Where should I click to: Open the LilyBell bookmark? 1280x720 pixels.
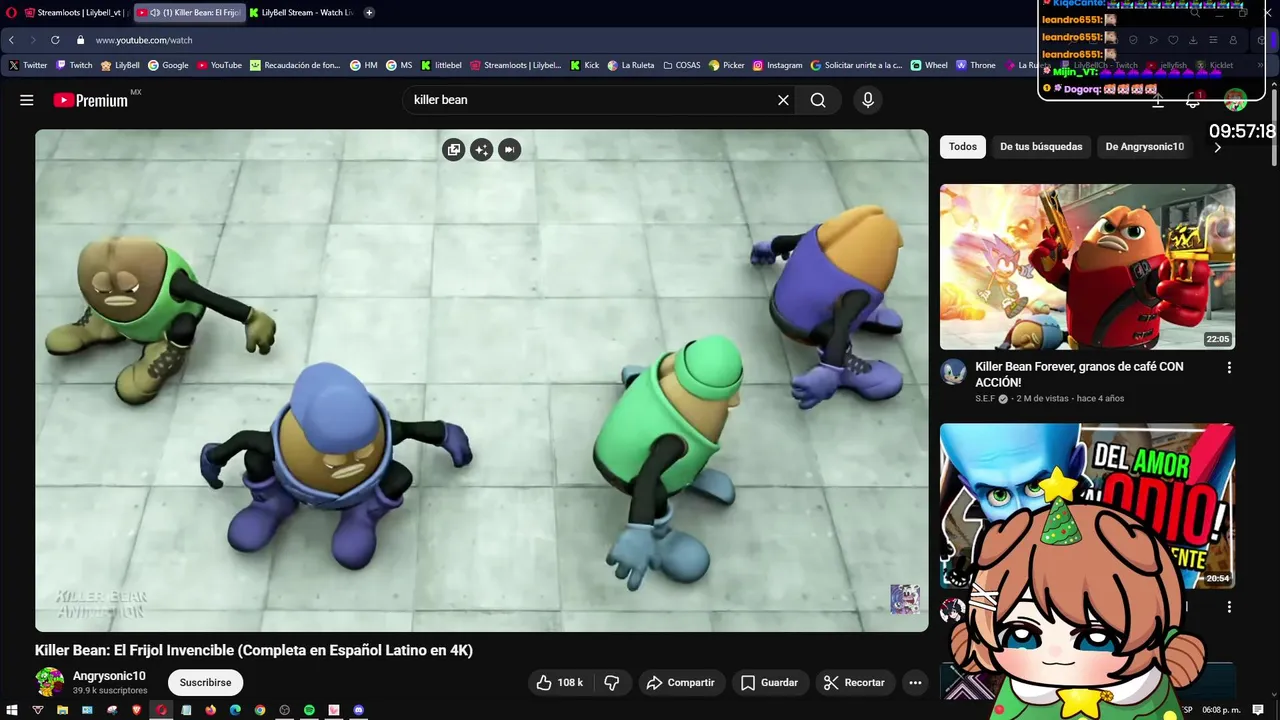click(x=120, y=65)
